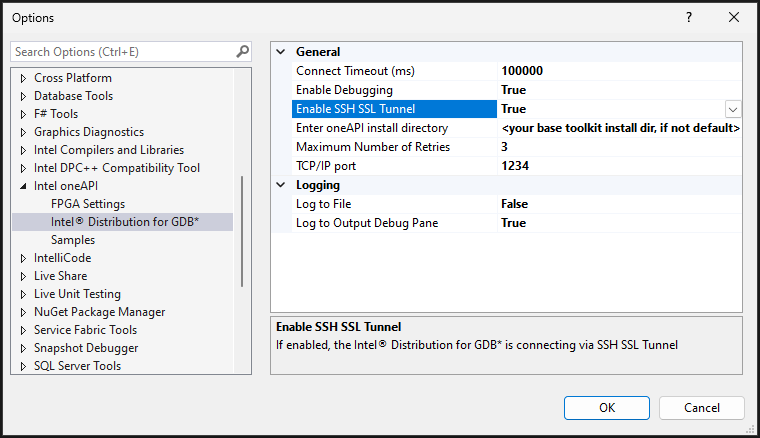Open the Enable SSH SSL Tunnel dropdown
The image size is (760, 438).
(733, 109)
